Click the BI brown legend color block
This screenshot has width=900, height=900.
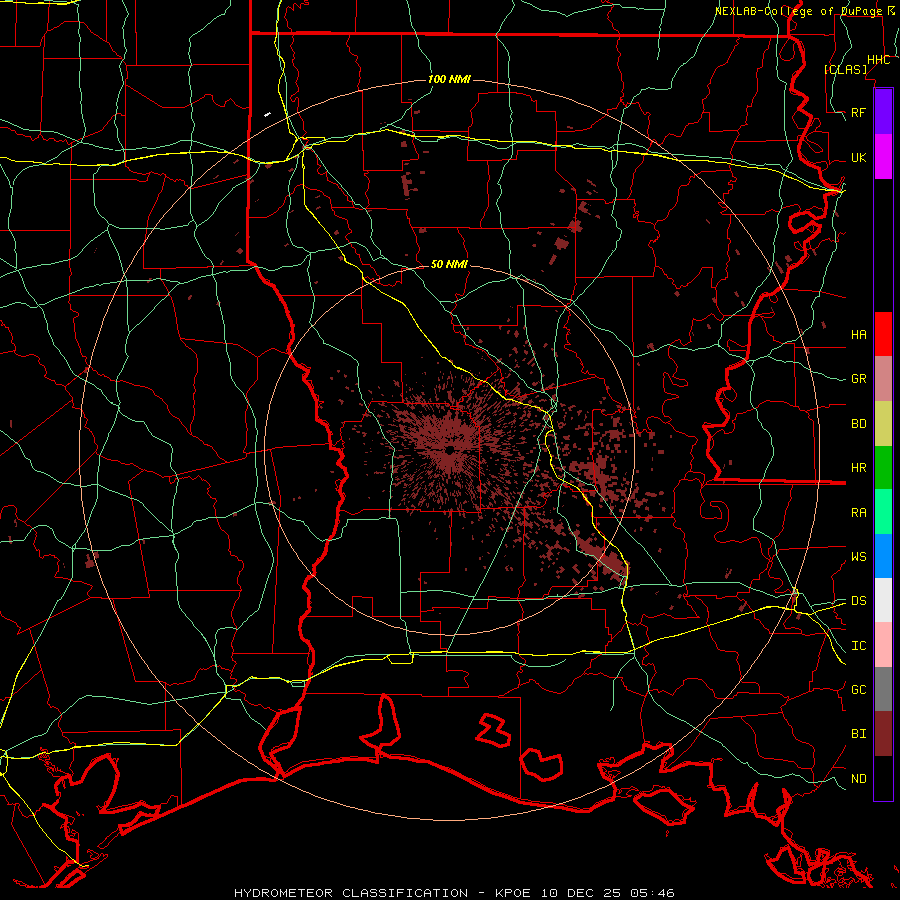click(883, 734)
